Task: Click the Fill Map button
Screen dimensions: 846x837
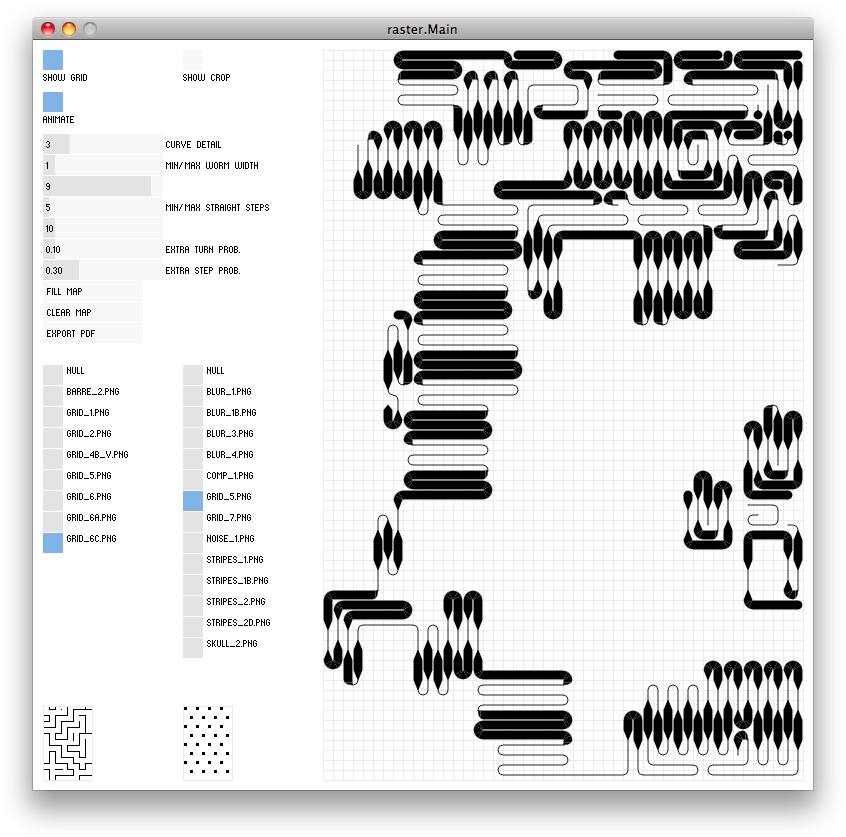Action: click(92, 292)
